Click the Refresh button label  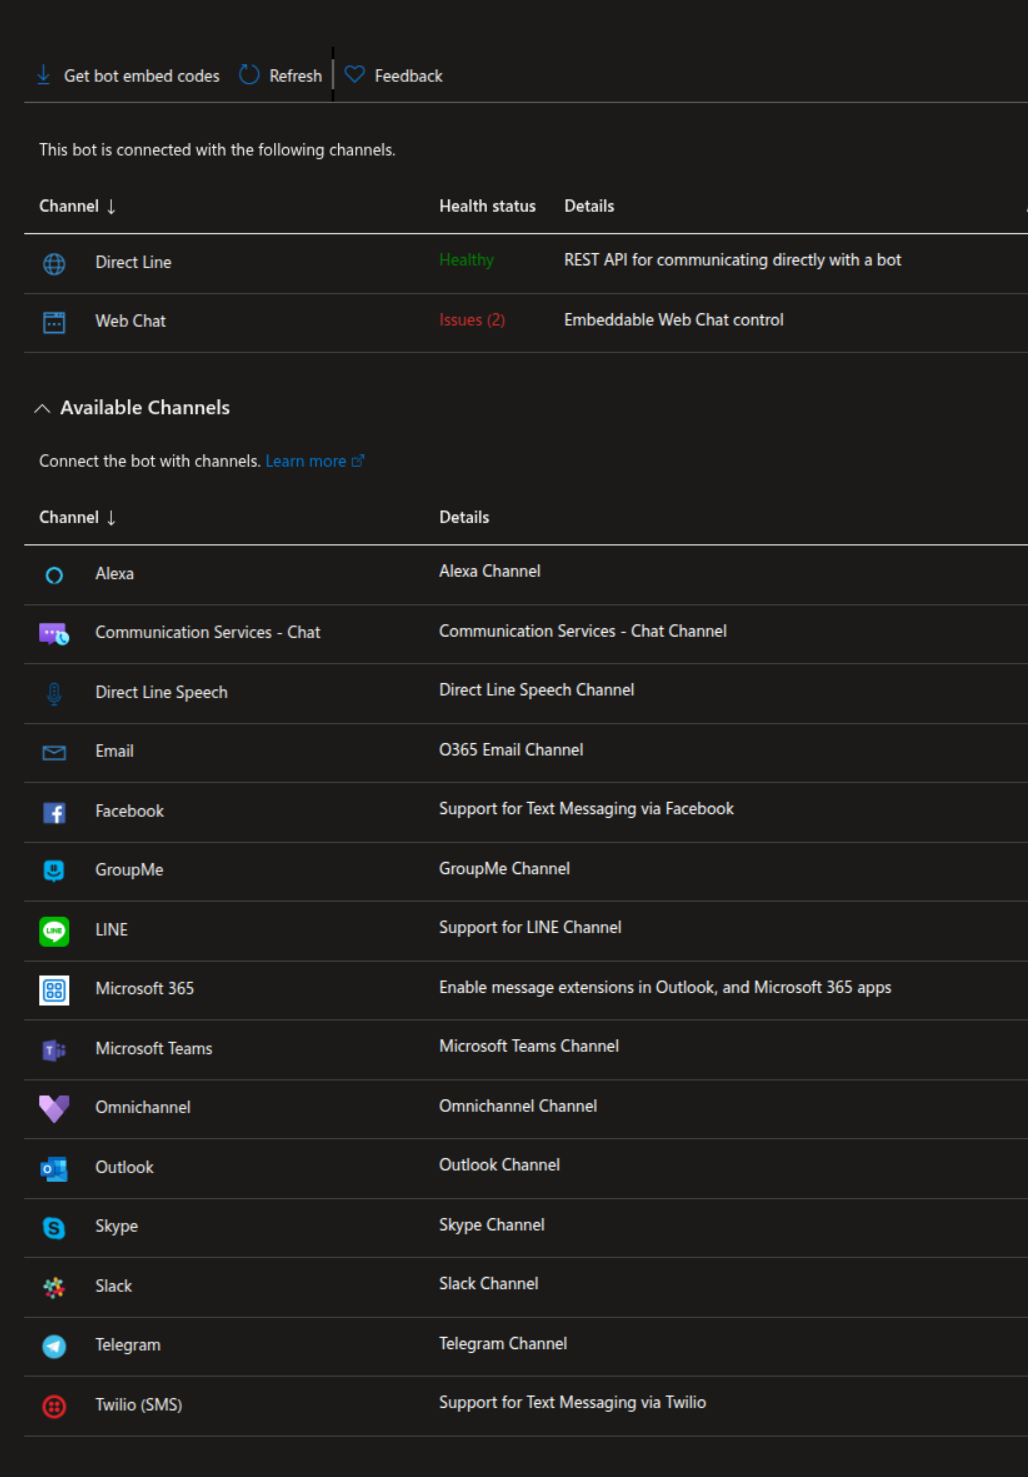296,76
